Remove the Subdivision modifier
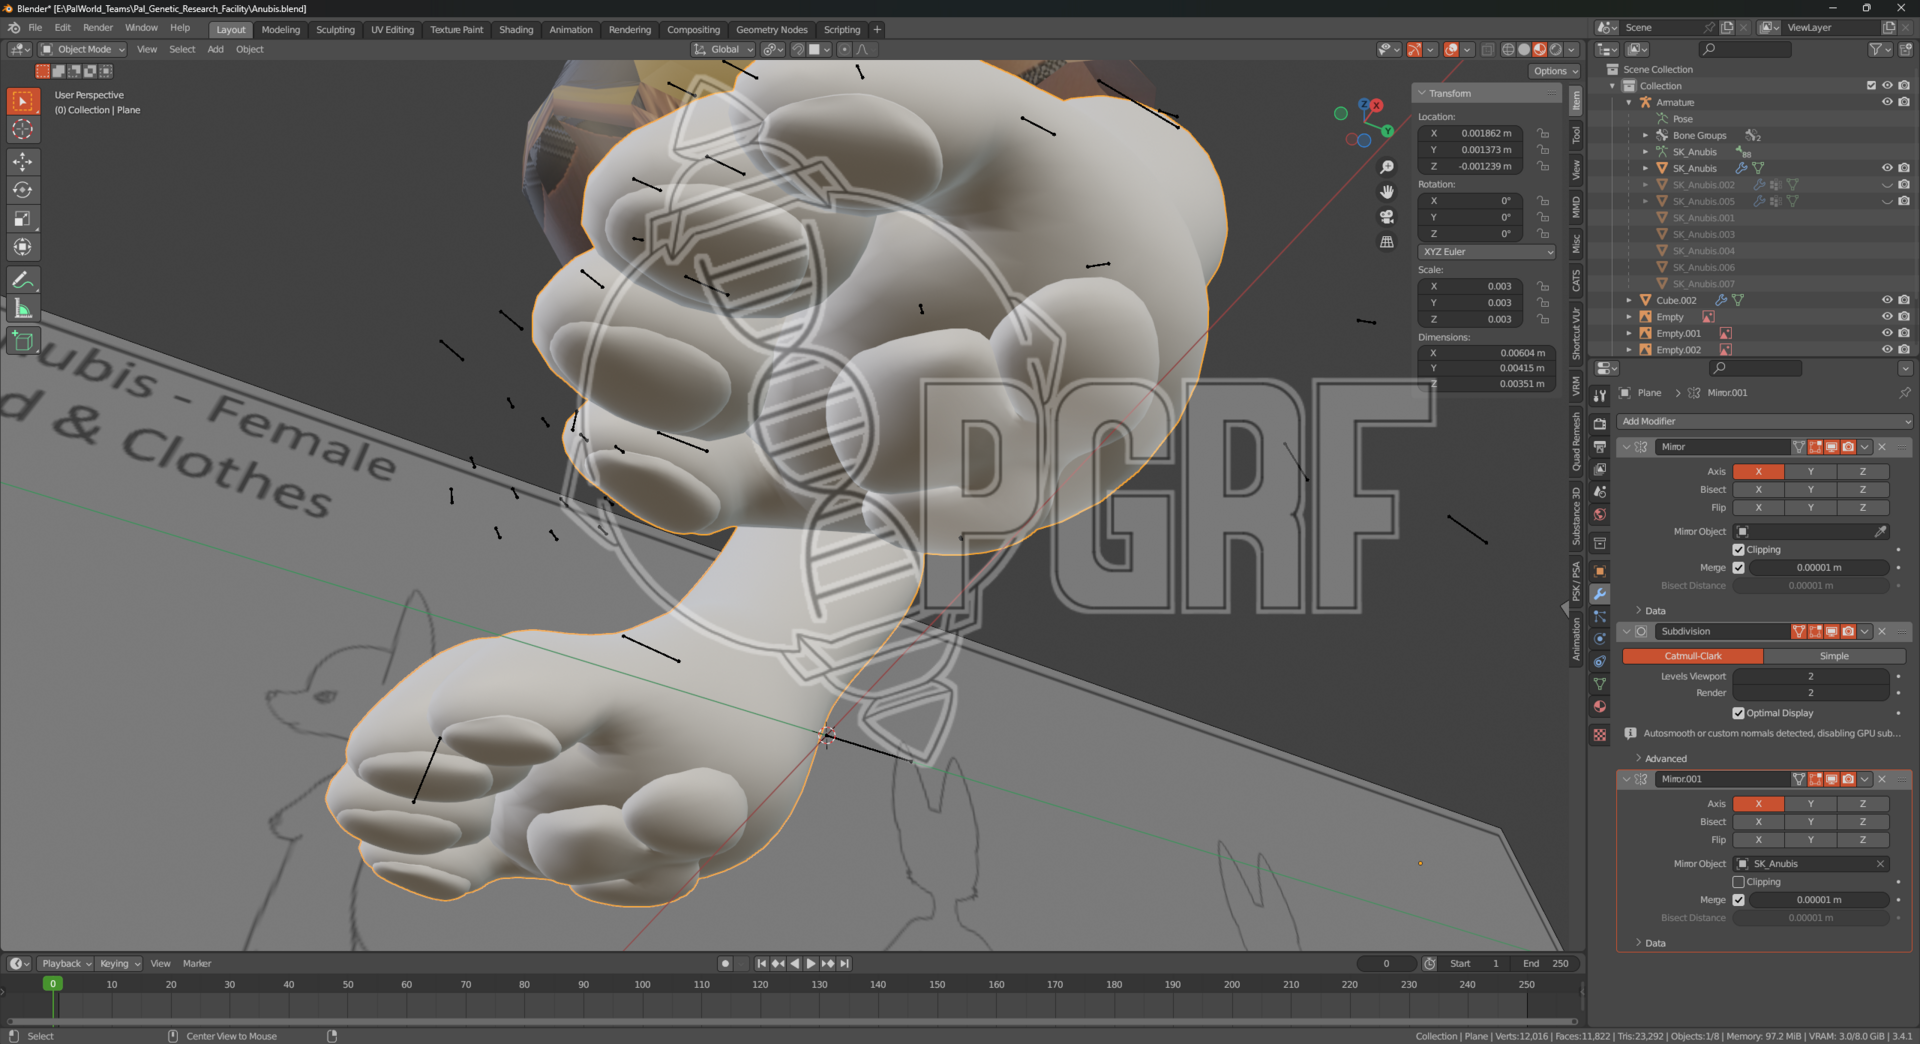This screenshot has height=1044, width=1920. point(1881,632)
